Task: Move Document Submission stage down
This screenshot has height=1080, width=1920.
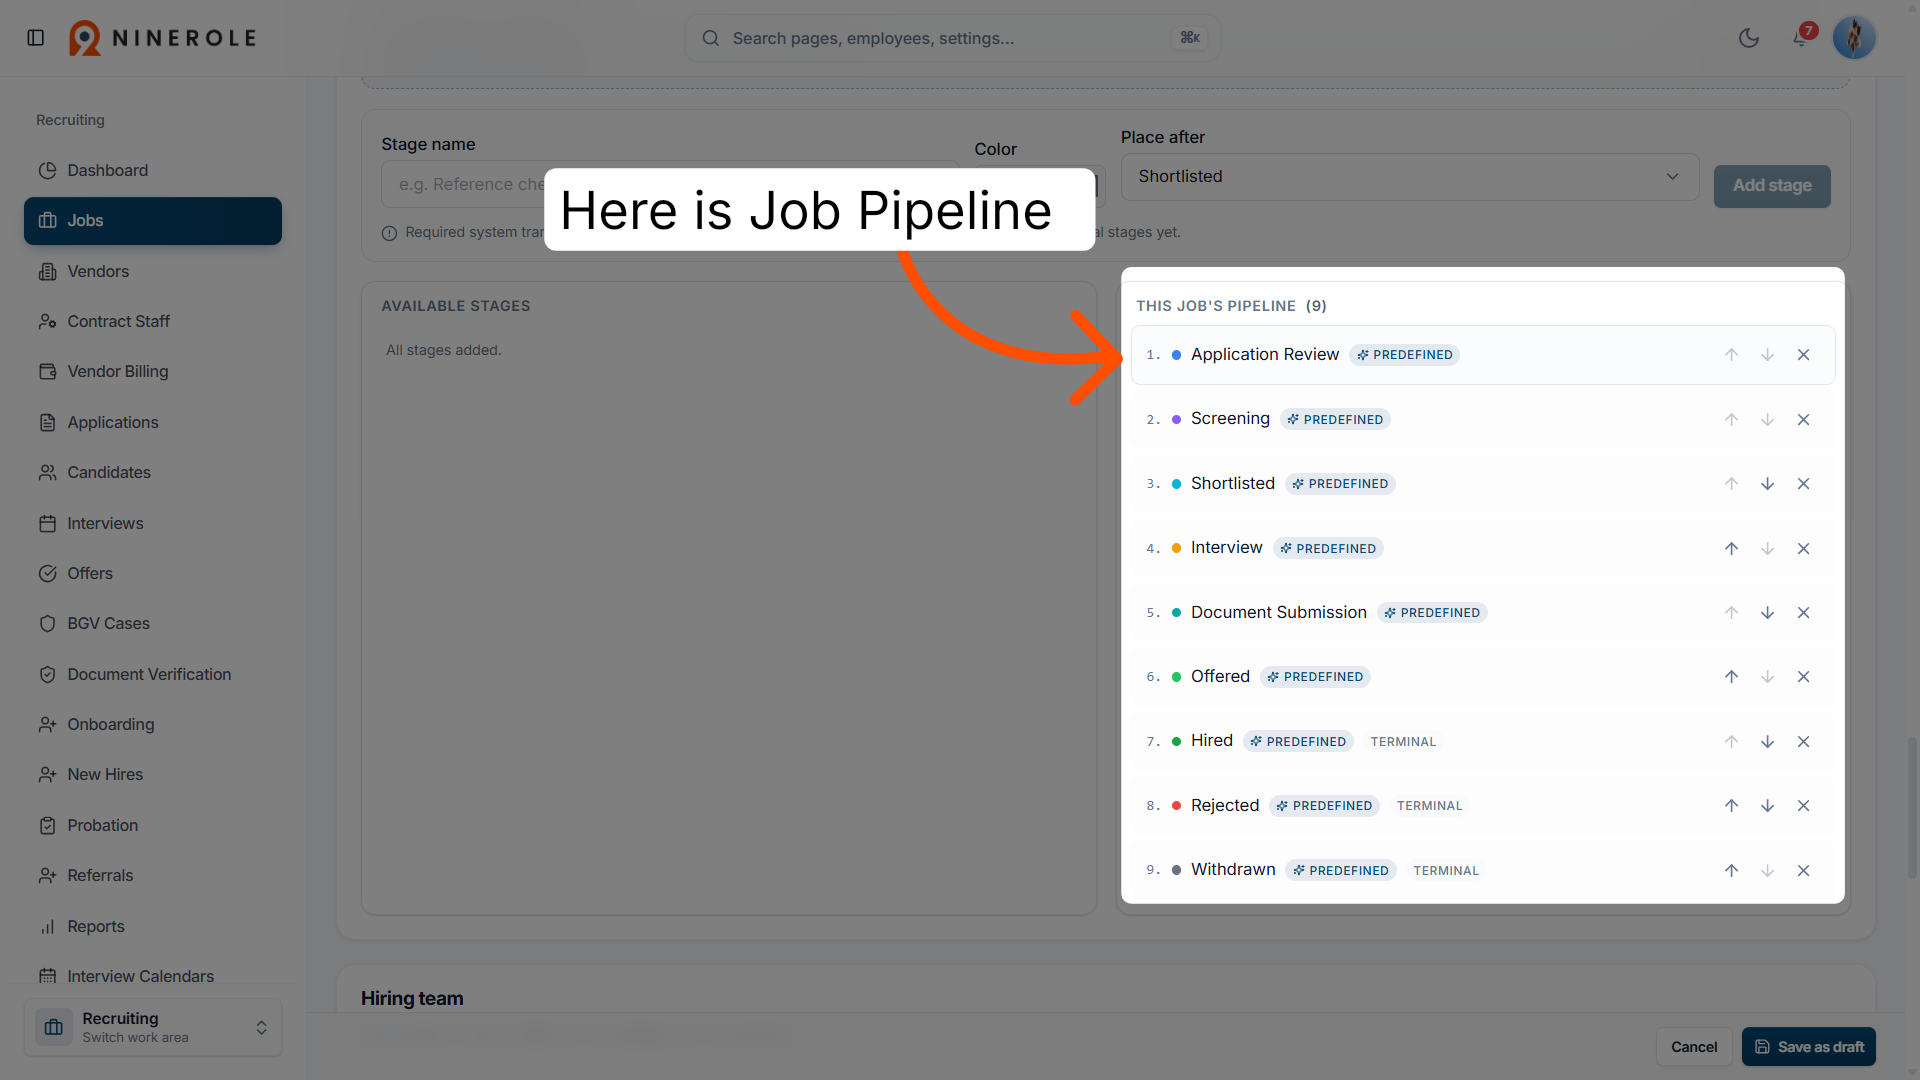Action: point(1767,613)
